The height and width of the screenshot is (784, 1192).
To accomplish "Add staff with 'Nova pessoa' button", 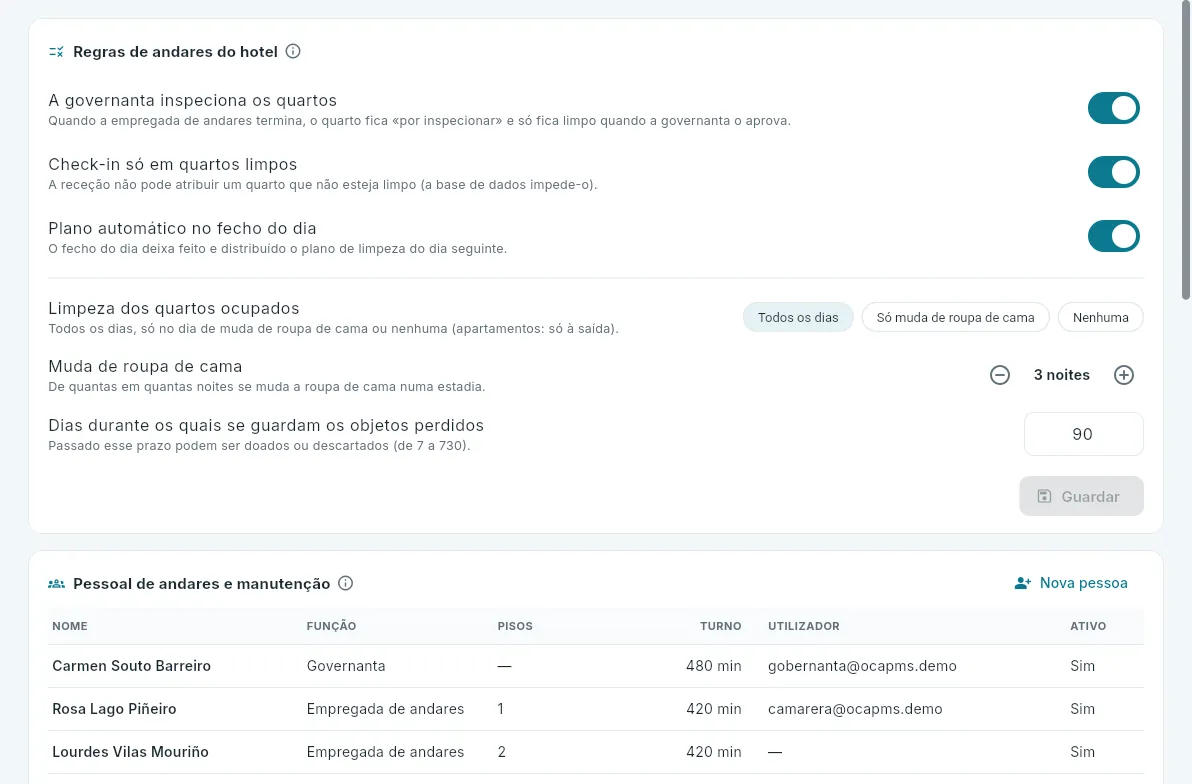I will tap(1071, 583).
